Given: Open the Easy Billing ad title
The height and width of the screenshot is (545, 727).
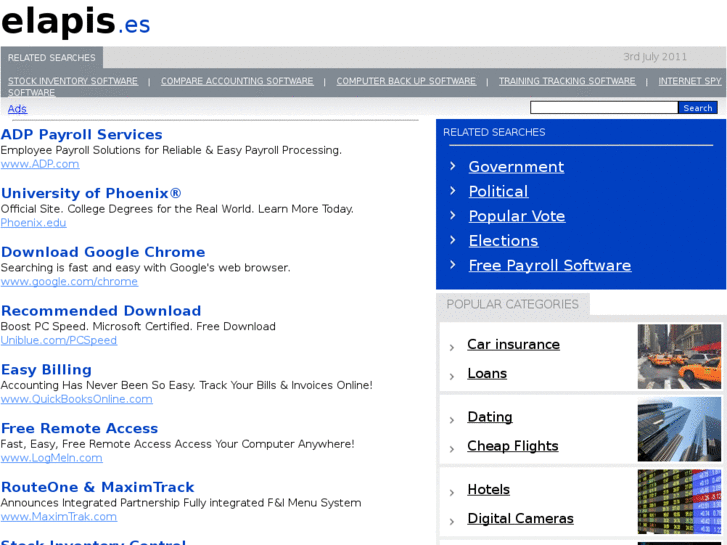Looking at the screenshot, I should (46, 370).
